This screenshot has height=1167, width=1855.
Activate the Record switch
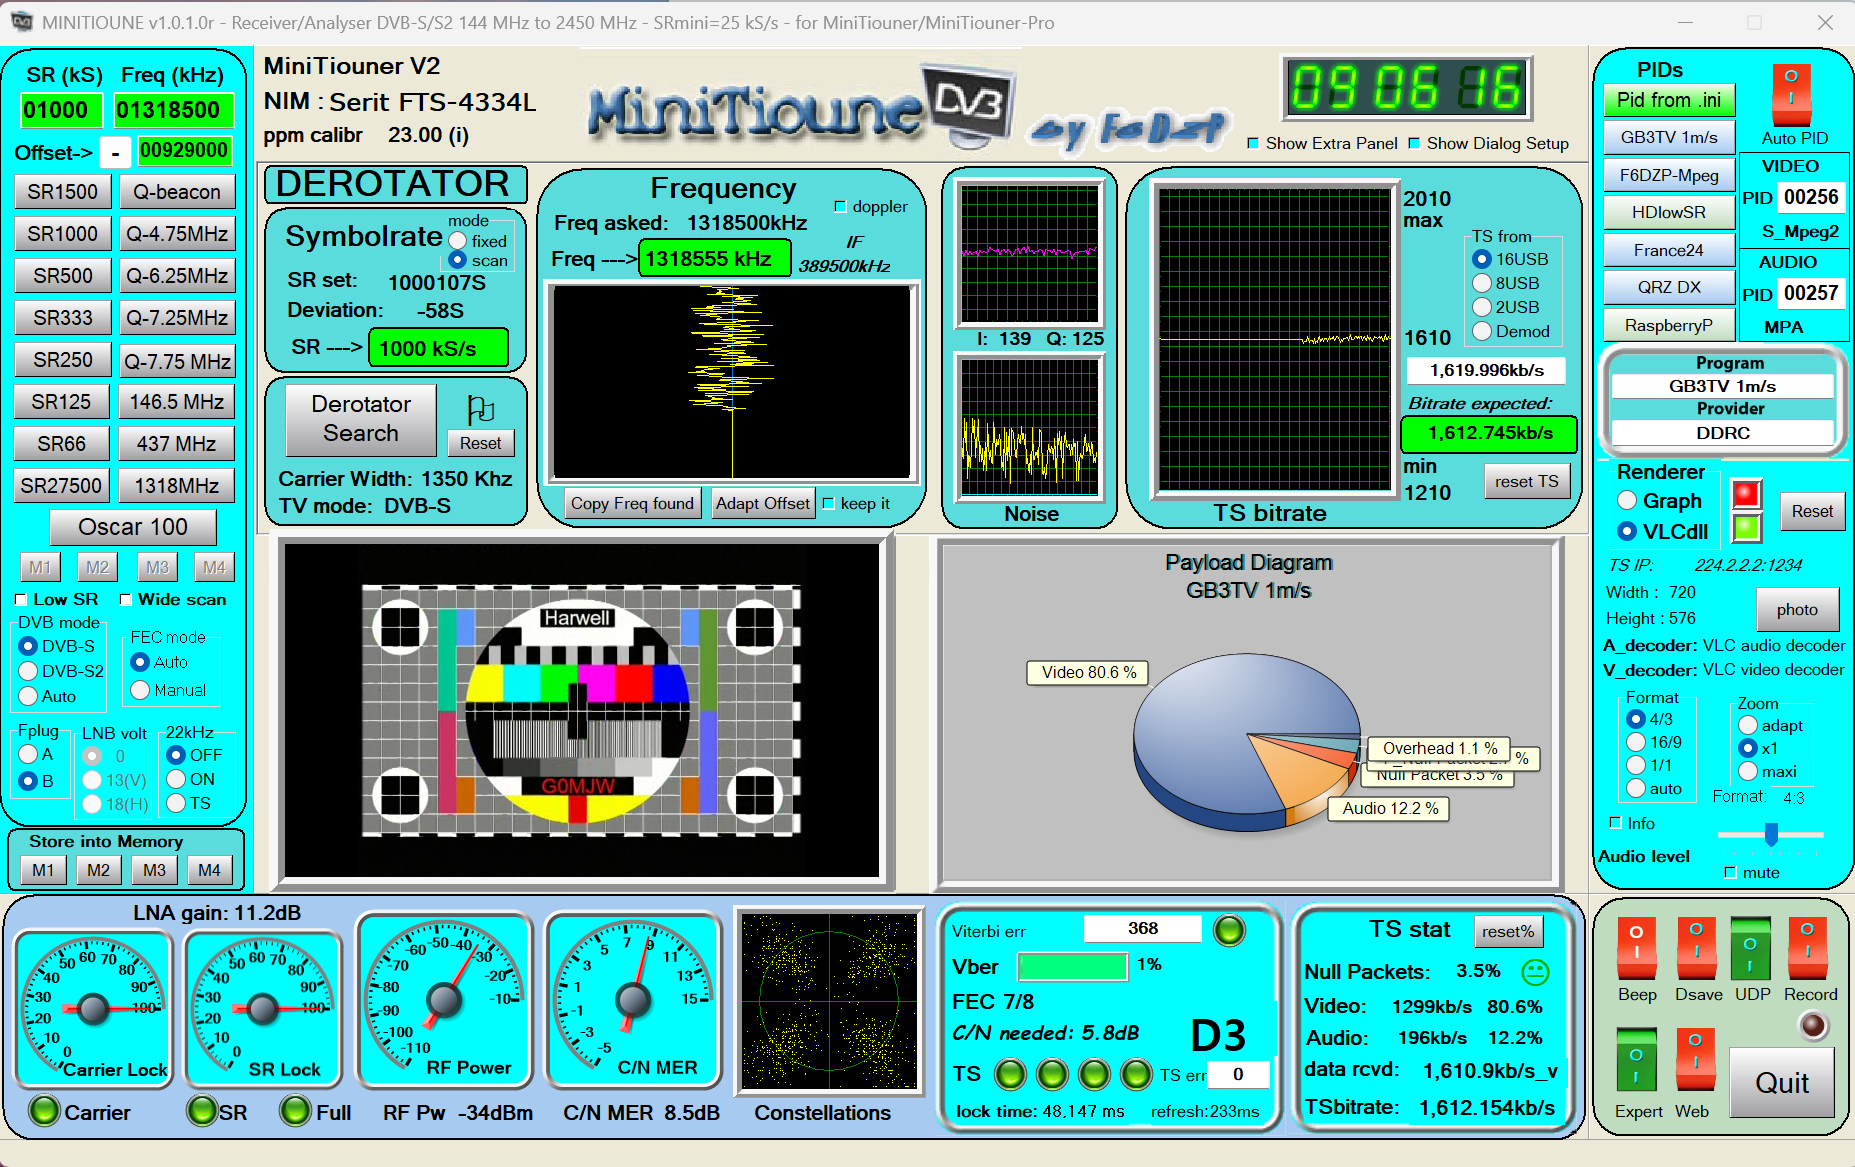pos(1808,950)
